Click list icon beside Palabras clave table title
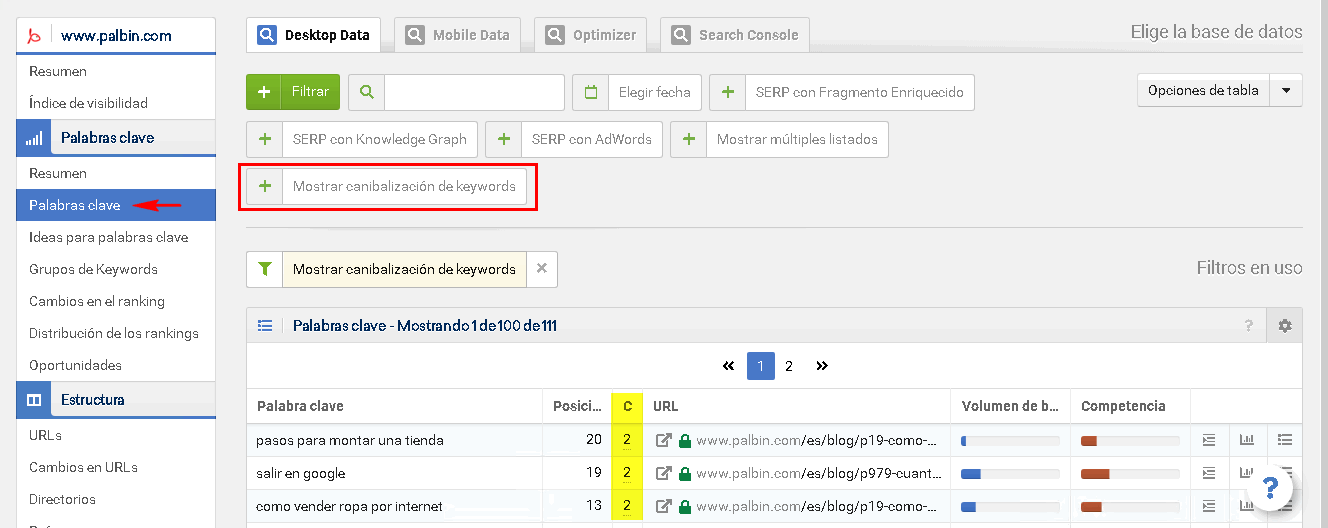Image resolution: width=1328 pixels, height=528 pixels. point(265,325)
